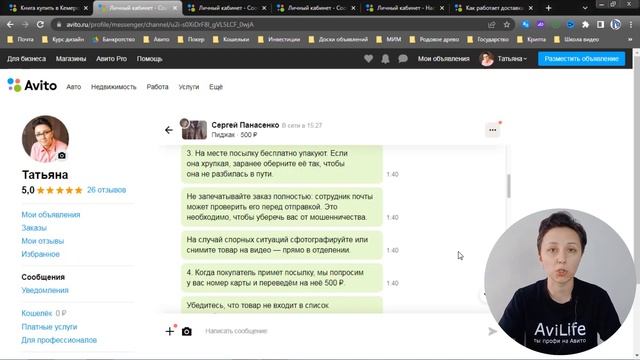Open the tab search dropdown arrow

point(585,8)
